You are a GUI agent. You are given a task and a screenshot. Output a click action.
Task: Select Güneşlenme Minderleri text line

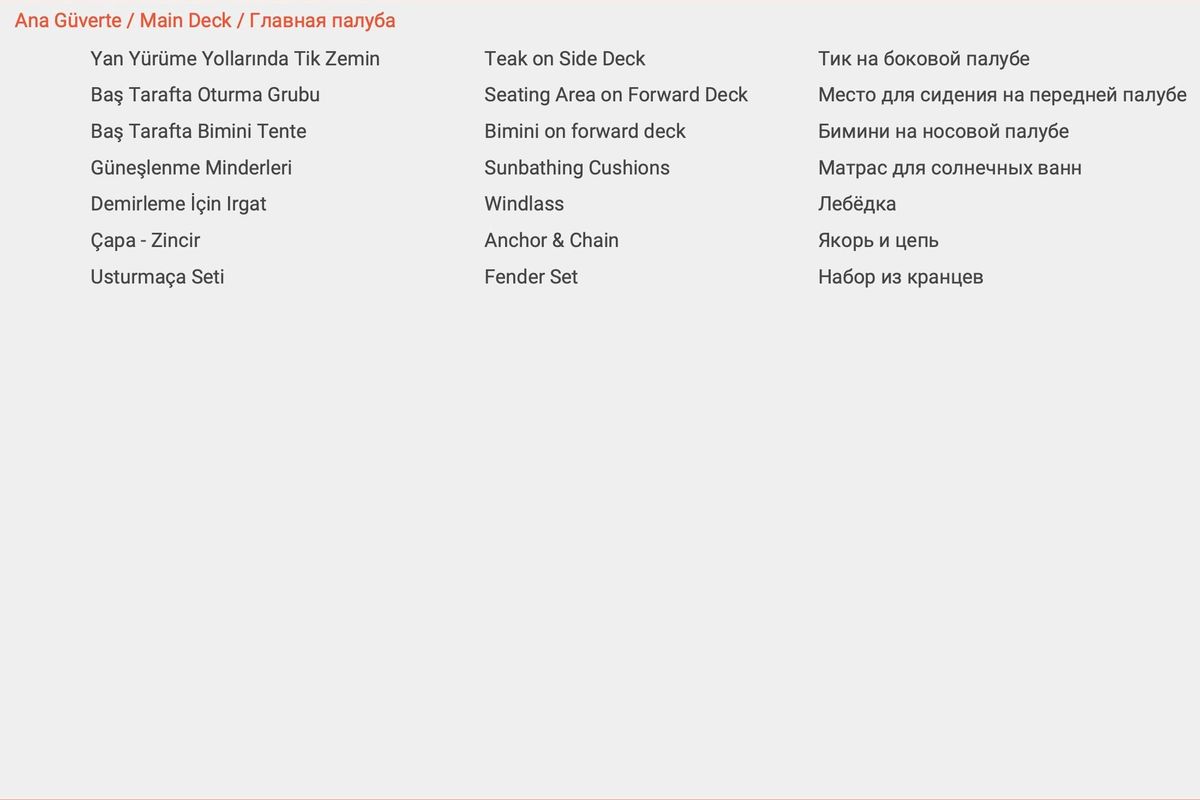click(191, 168)
